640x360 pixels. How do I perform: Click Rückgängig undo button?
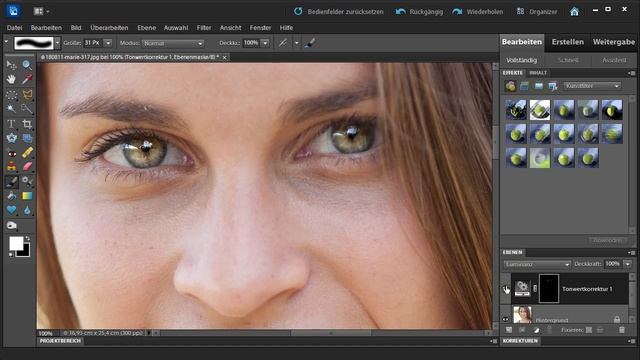[x=419, y=11]
